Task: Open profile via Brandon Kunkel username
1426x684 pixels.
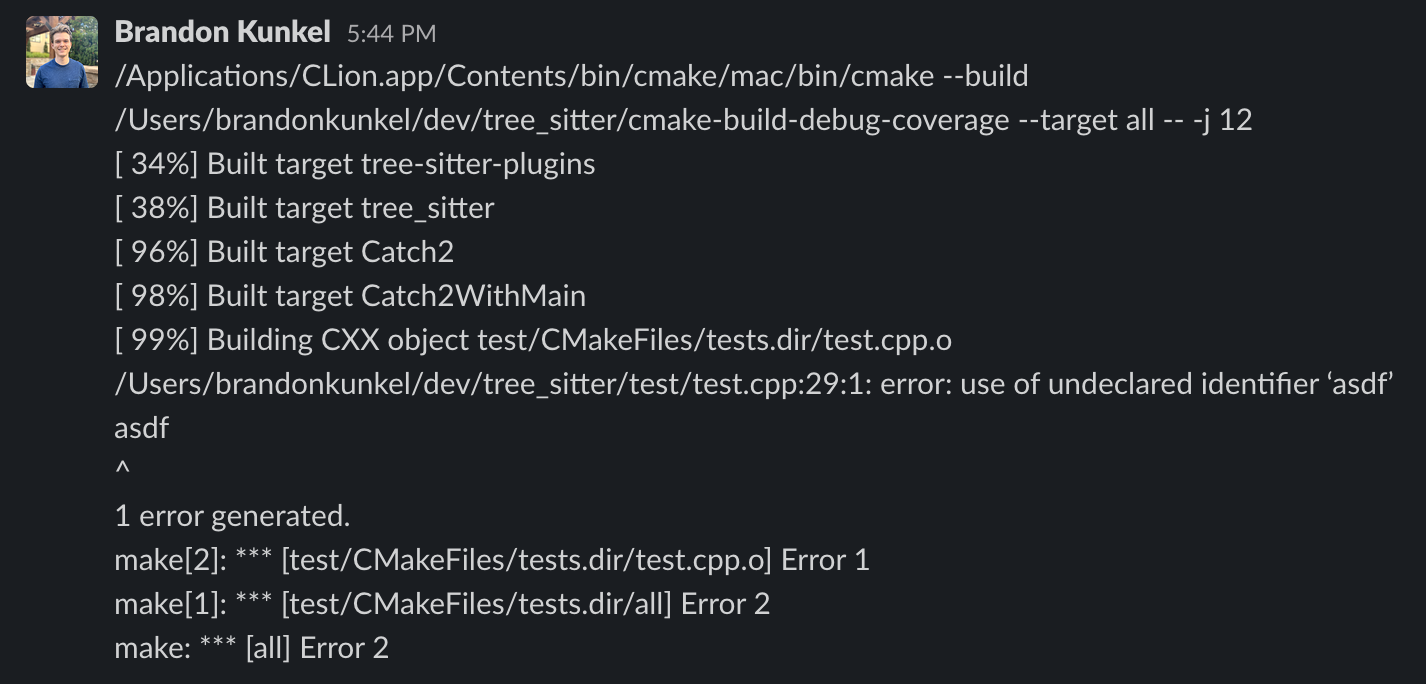Action: click(x=222, y=32)
